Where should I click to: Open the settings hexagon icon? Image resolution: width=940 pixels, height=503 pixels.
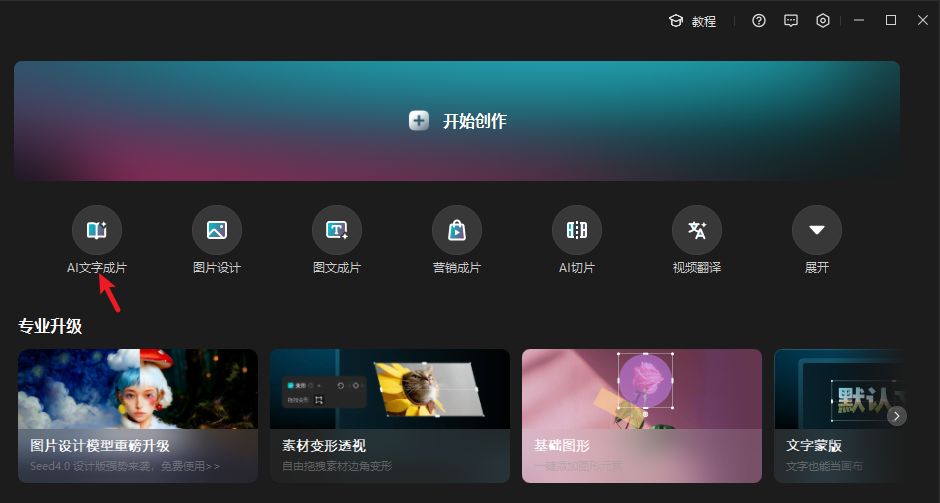click(823, 21)
